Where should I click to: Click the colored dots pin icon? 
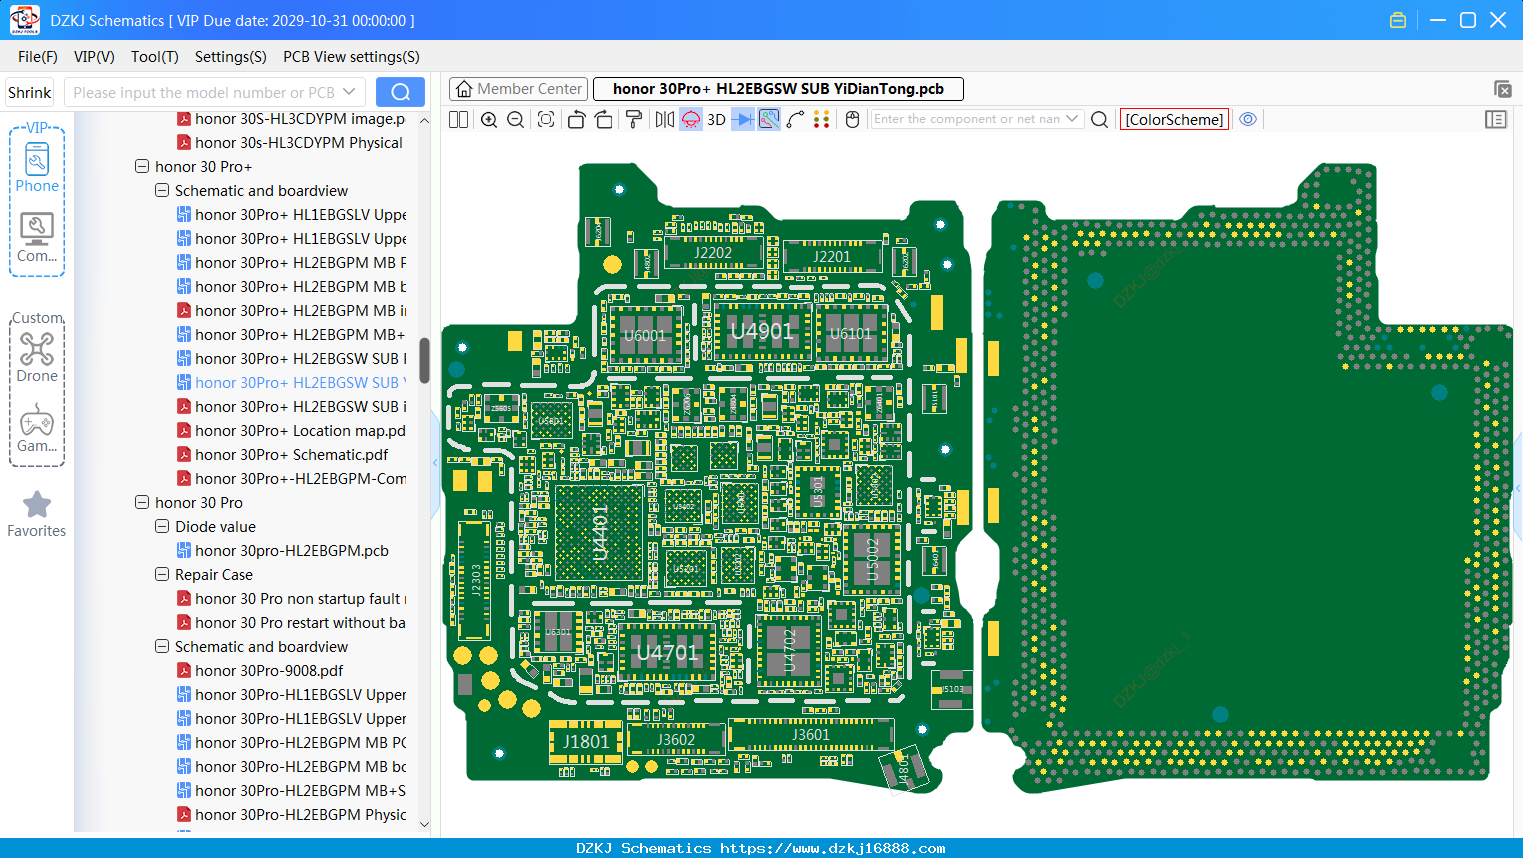[x=822, y=119]
